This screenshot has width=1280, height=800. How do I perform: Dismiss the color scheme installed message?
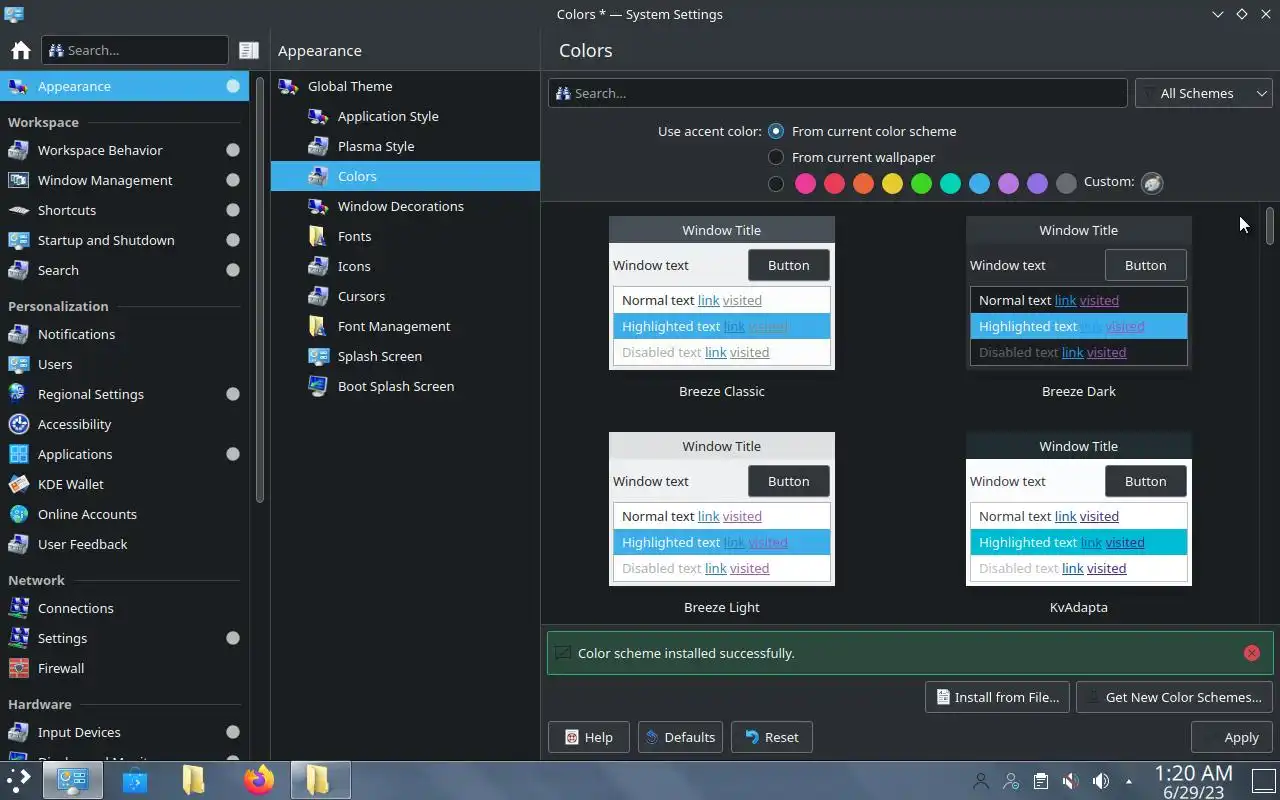click(x=1251, y=653)
